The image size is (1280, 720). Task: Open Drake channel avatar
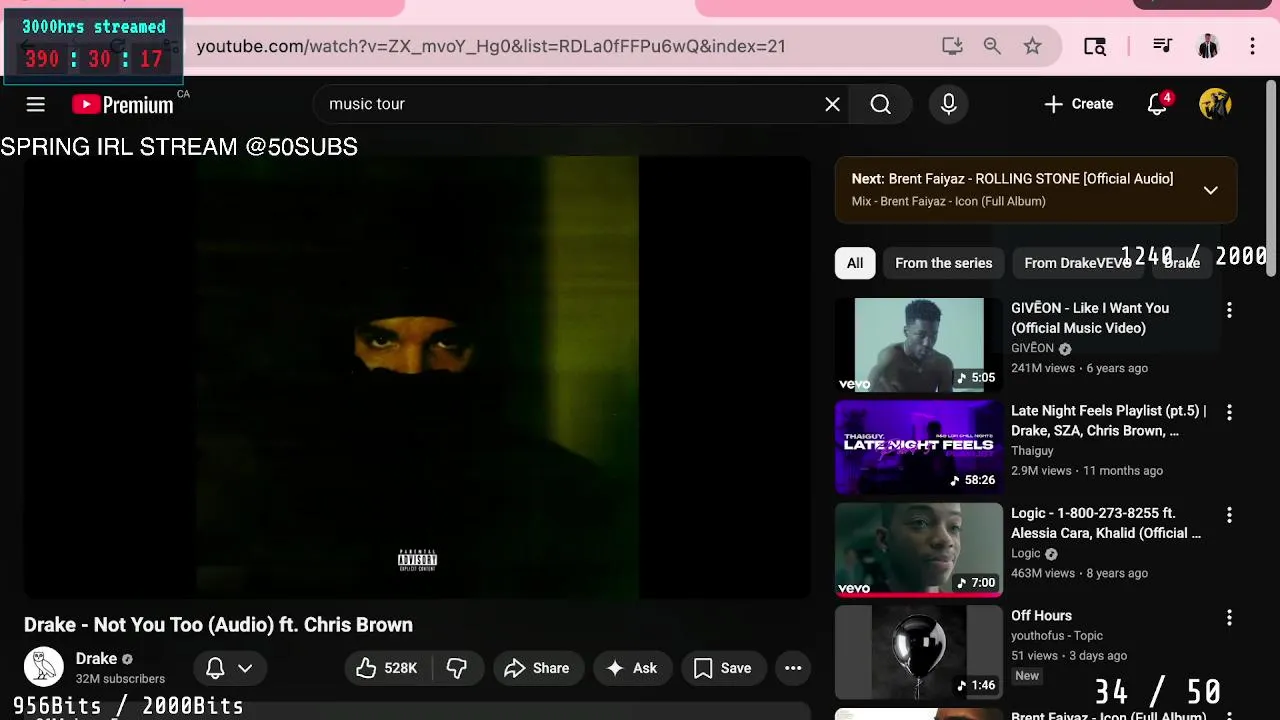click(43, 668)
